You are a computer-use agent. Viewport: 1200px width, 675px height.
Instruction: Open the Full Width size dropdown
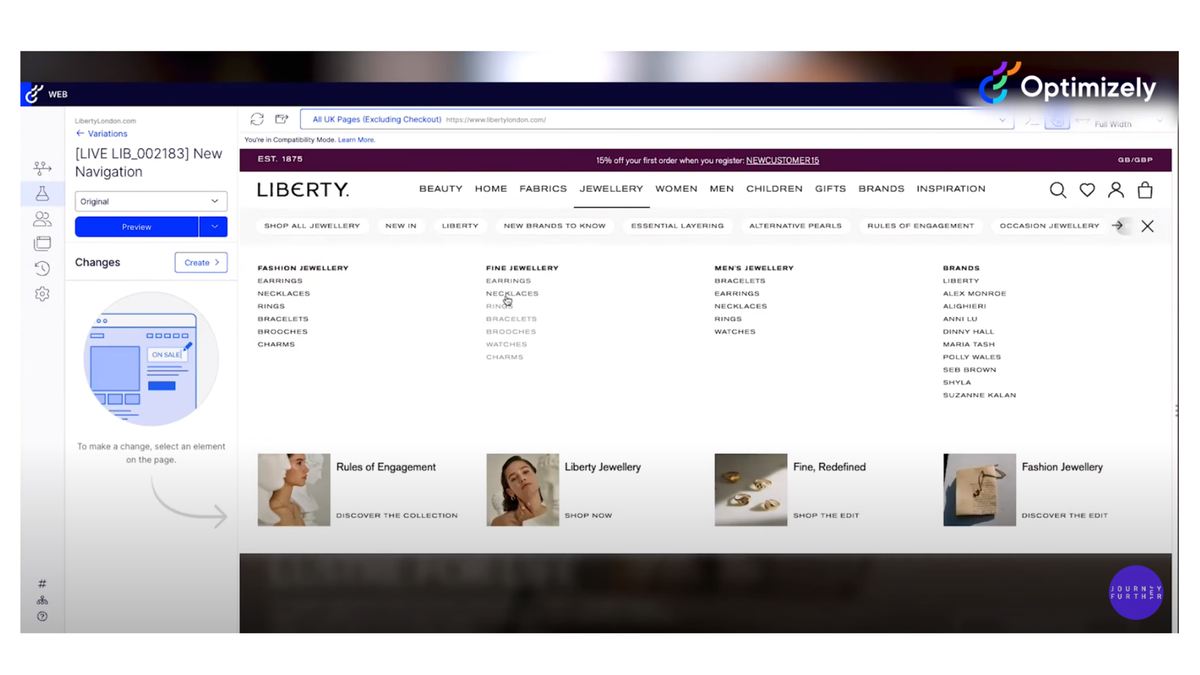coord(1120,121)
